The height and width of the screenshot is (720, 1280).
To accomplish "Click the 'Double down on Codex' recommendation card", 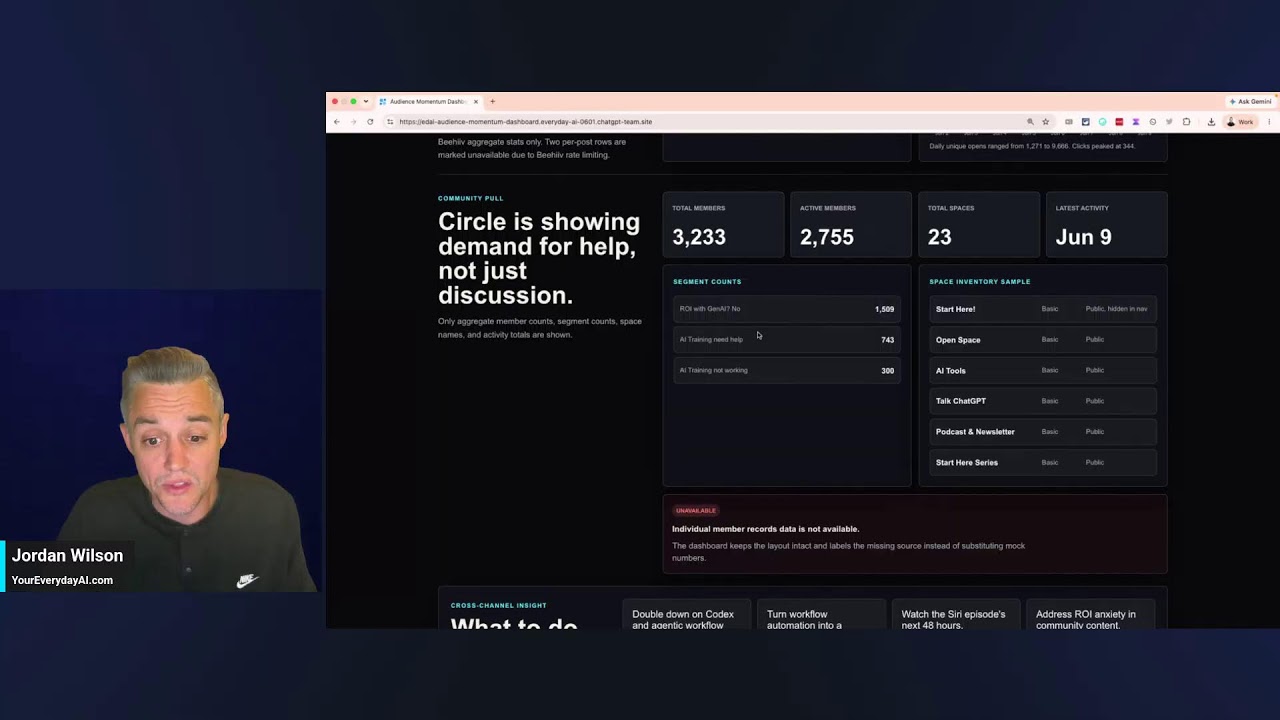I will tap(689, 616).
